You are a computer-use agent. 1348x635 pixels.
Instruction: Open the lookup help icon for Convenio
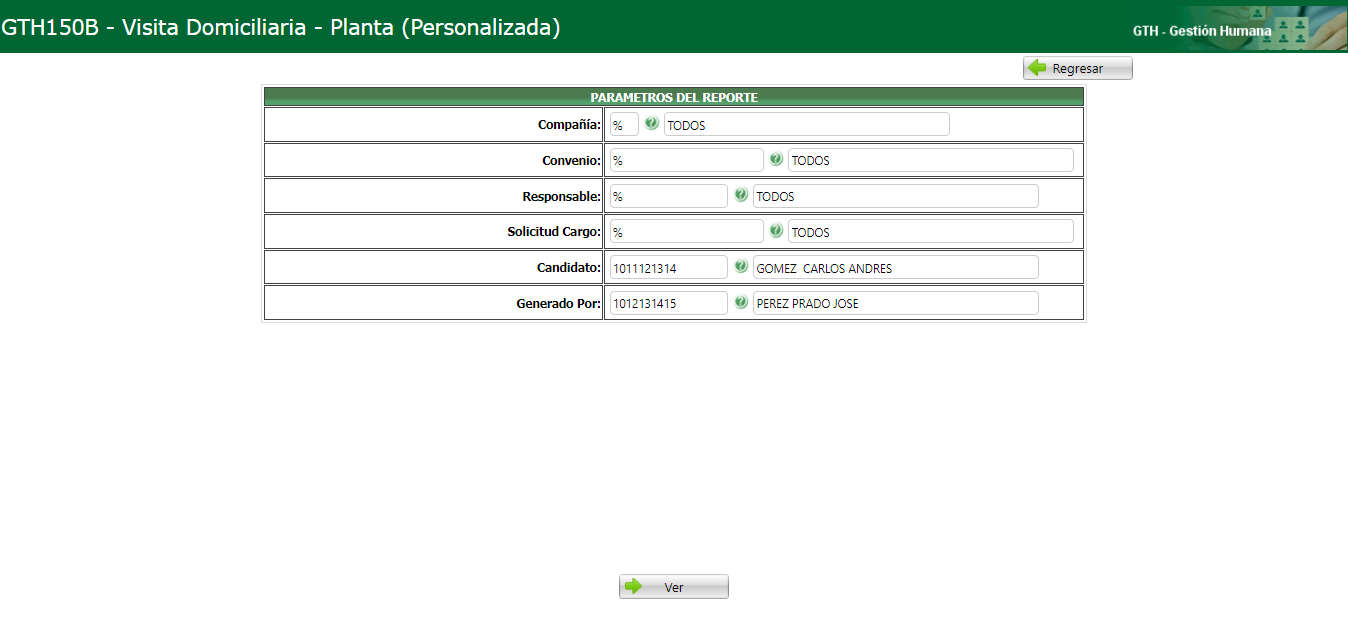pos(776,159)
